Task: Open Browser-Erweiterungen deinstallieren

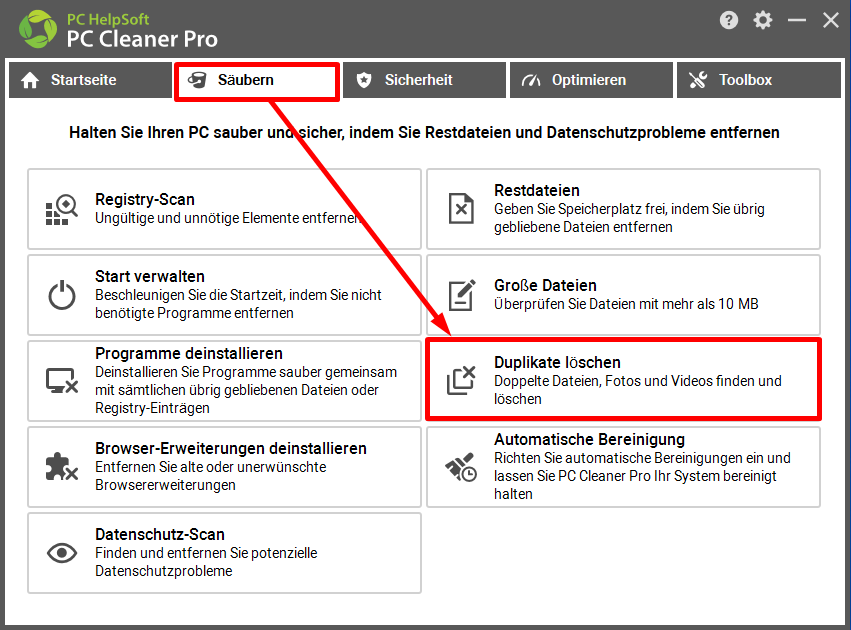Action: click(x=224, y=467)
